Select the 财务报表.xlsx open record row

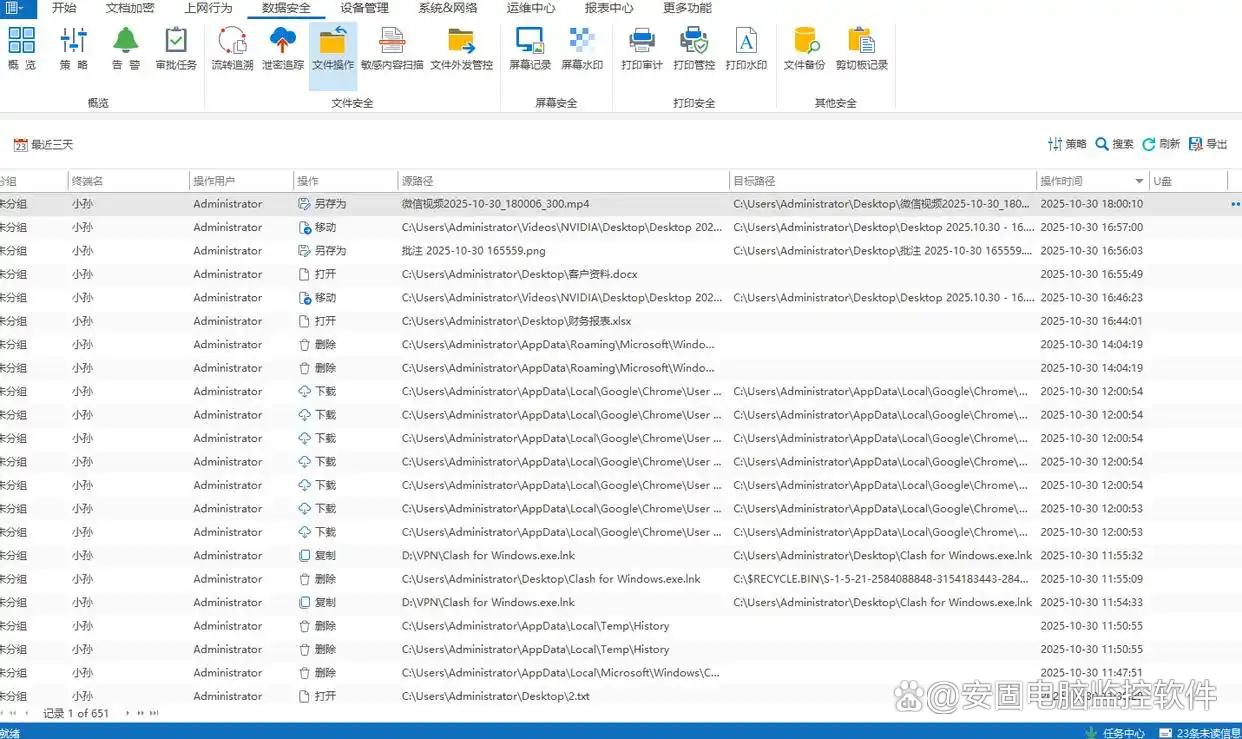[516, 321]
